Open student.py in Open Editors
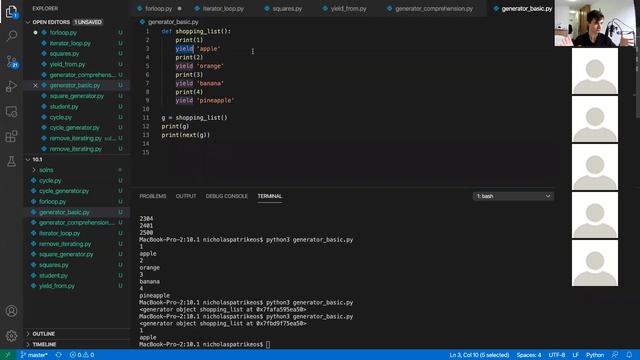 64,107
